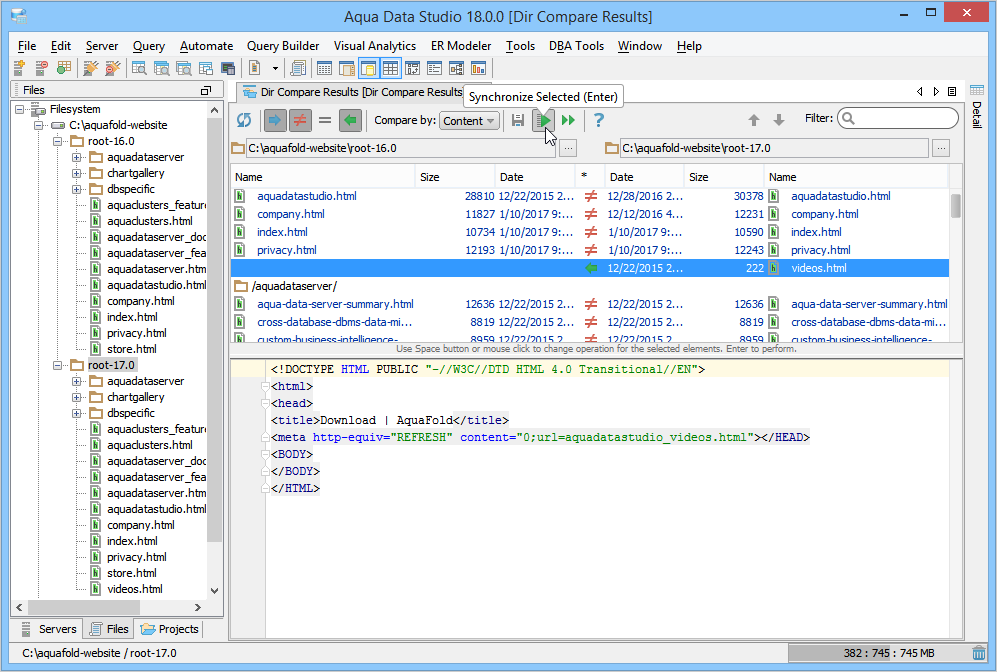Browse for right folder with ellipsis button
This screenshot has width=997, height=672.
[941, 148]
